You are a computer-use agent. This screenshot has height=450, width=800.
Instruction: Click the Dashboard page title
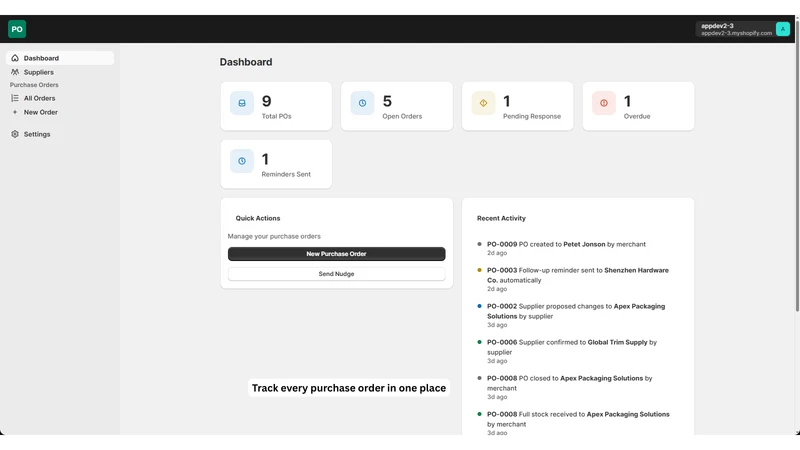[246, 62]
